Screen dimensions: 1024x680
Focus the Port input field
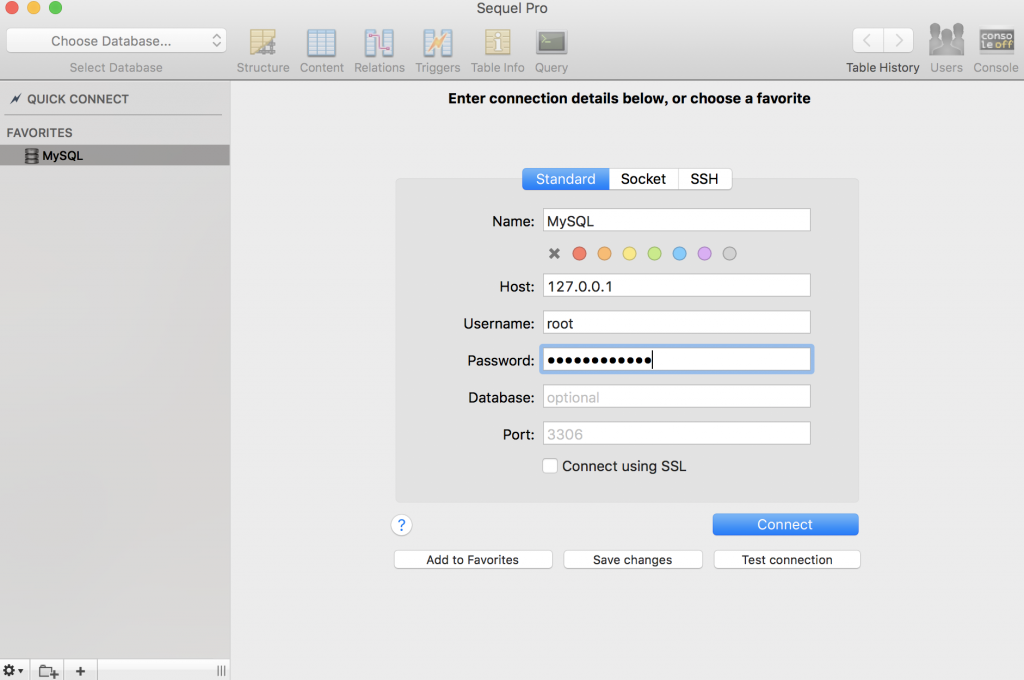(x=677, y=434)
